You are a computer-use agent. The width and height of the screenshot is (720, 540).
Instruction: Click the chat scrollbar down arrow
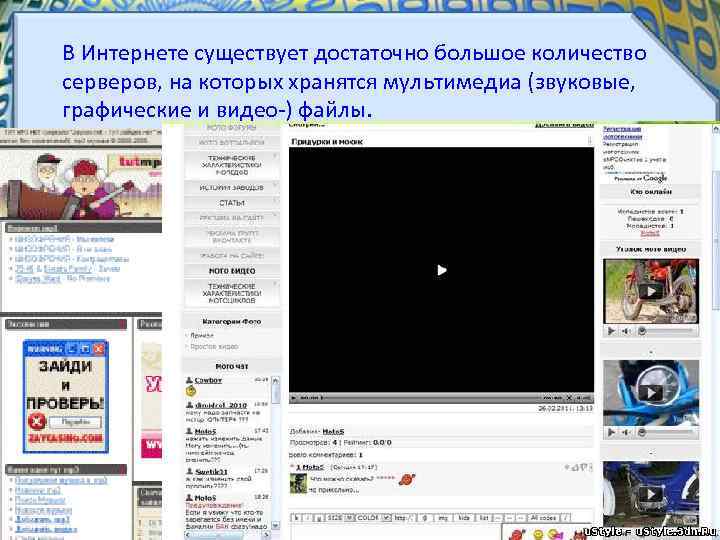[x=276, y=525]
